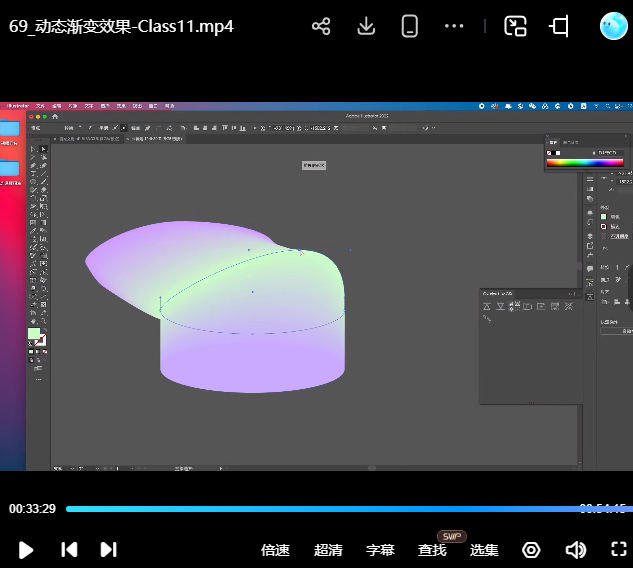This screenshot has width=633, height=568.
Task: Mute the video with speaker icon
Action: click(x=575, y=550)
